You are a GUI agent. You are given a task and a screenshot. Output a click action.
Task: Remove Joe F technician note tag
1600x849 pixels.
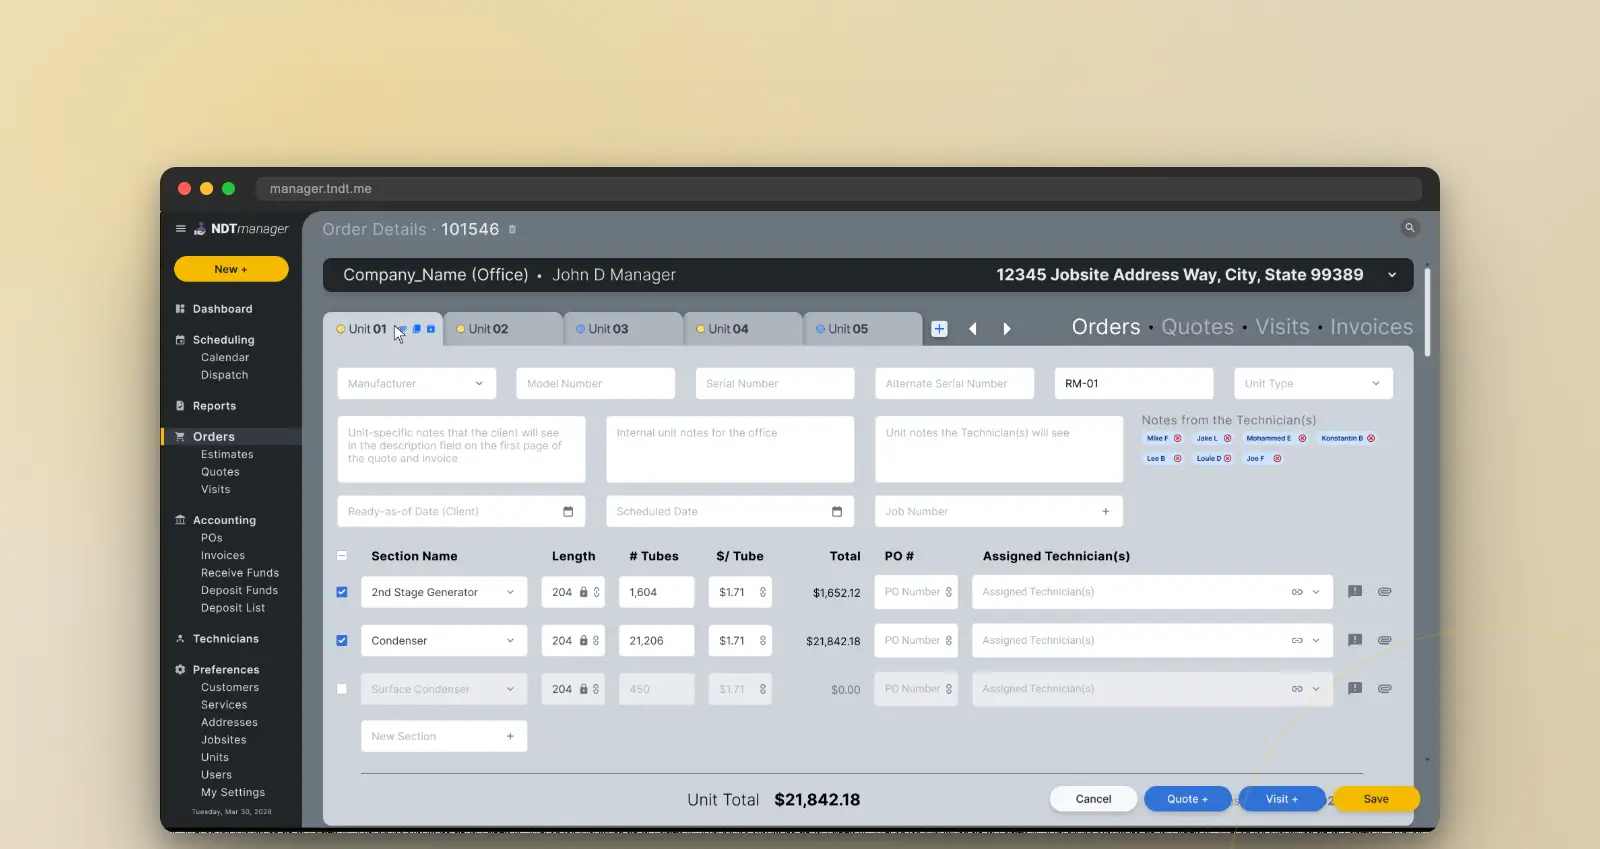tap(1277, 459)
